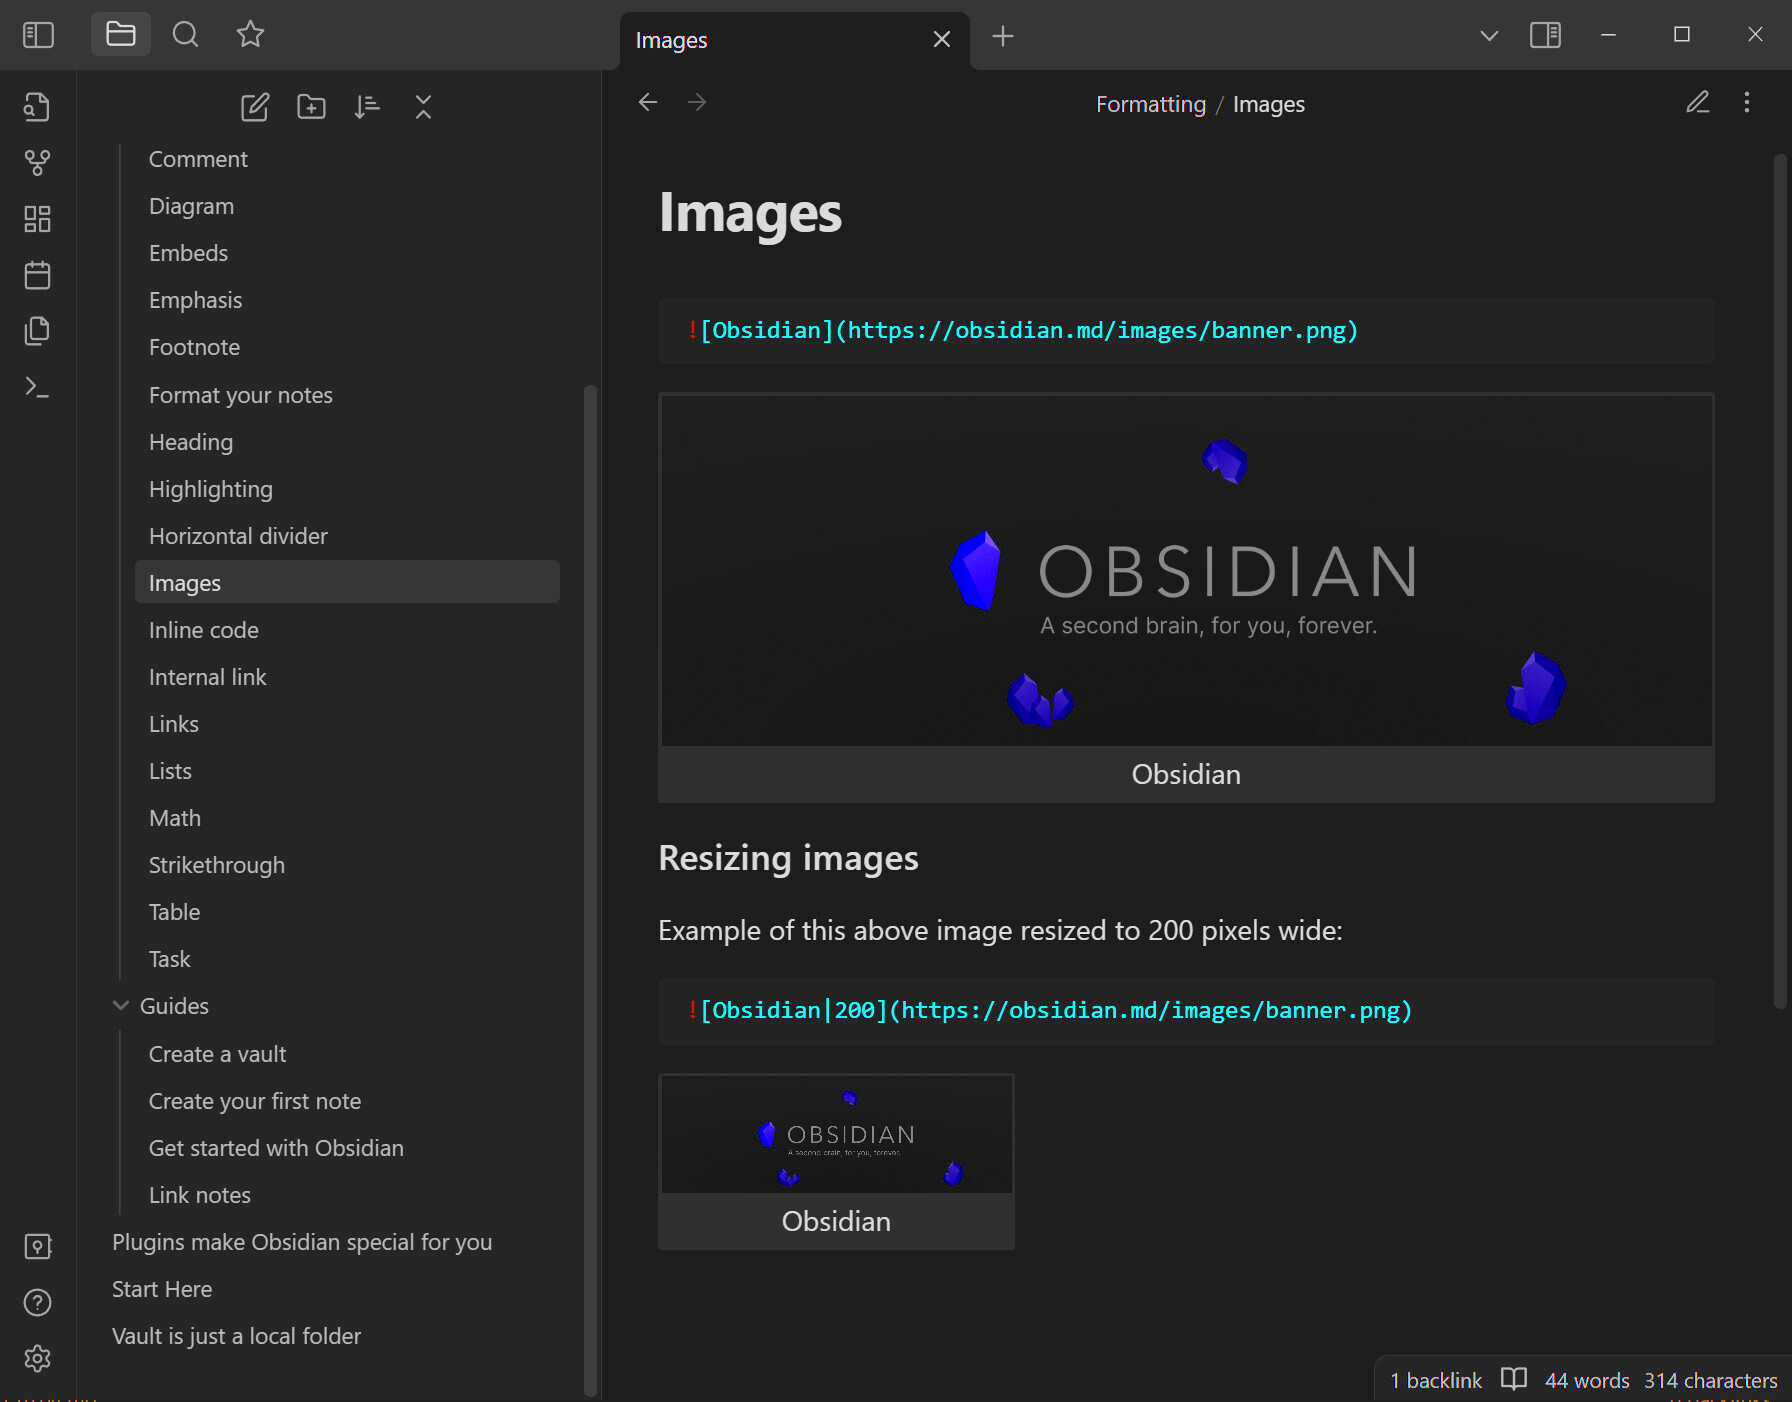Change sort order icon
Image resolution: width=1792 pixels, height=1402 pixels.
367,106
